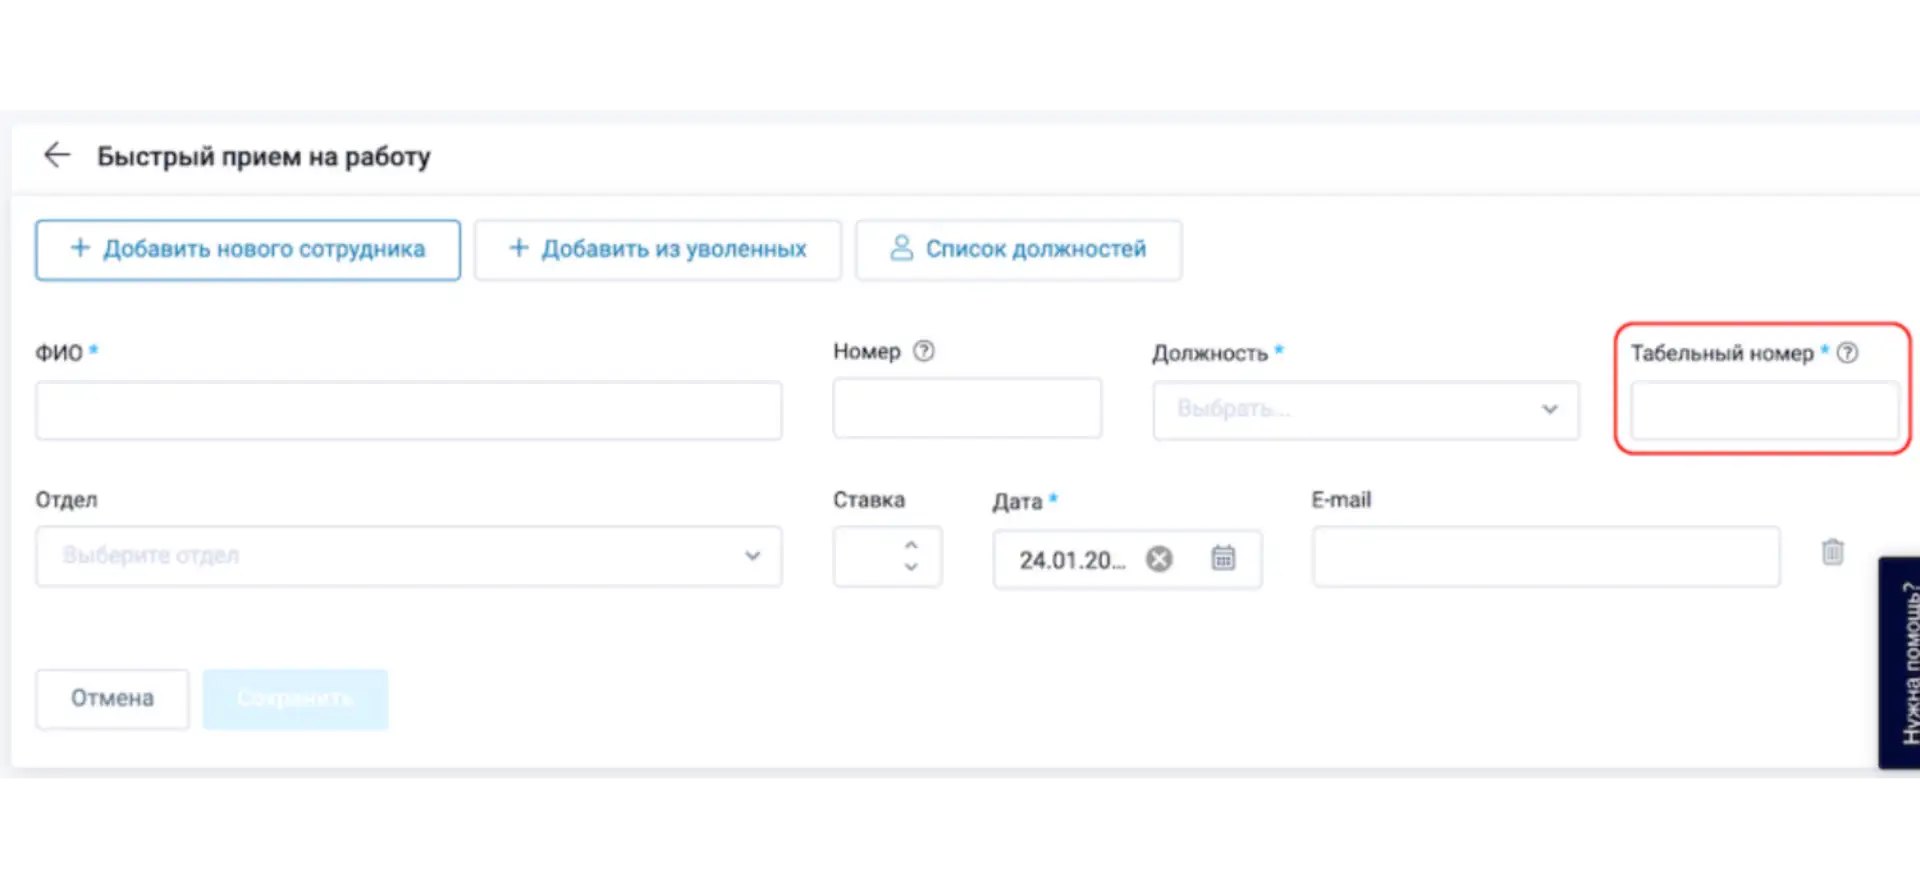Click help icon next to Номер
Image resolution: width=1920 pixels, height=896 pixels.
coord(924,351)
